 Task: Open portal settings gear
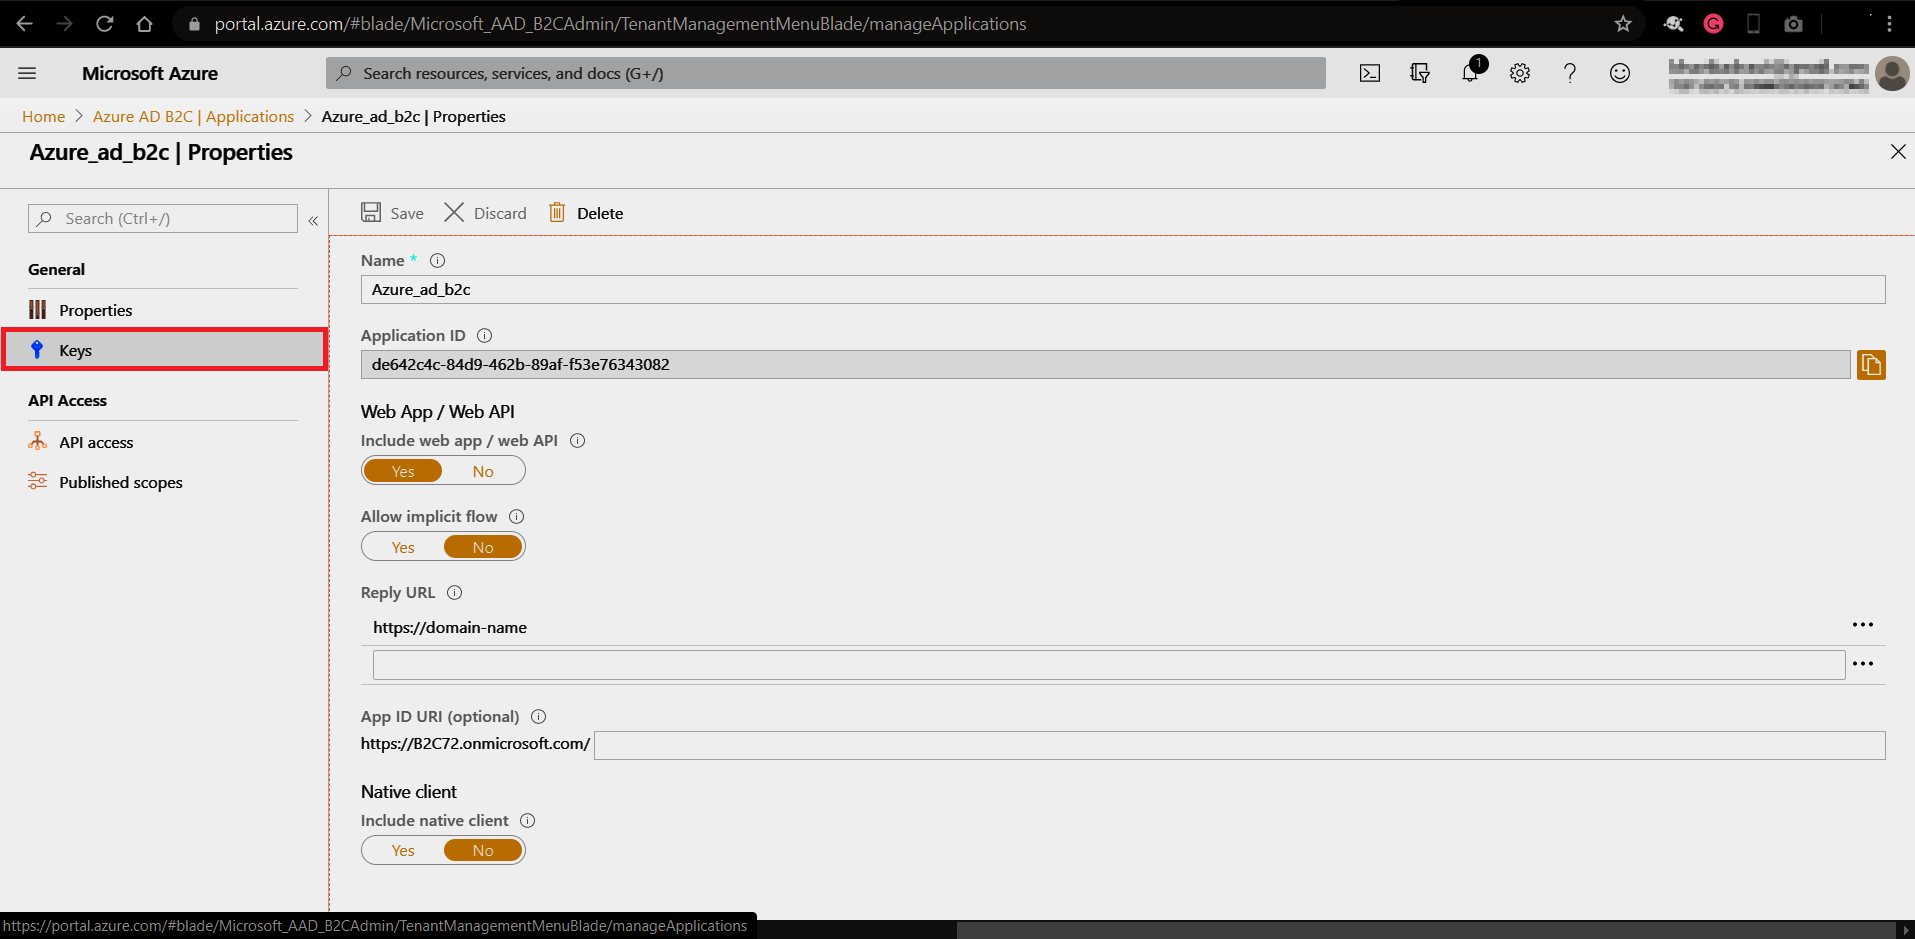click(1520, 73)
